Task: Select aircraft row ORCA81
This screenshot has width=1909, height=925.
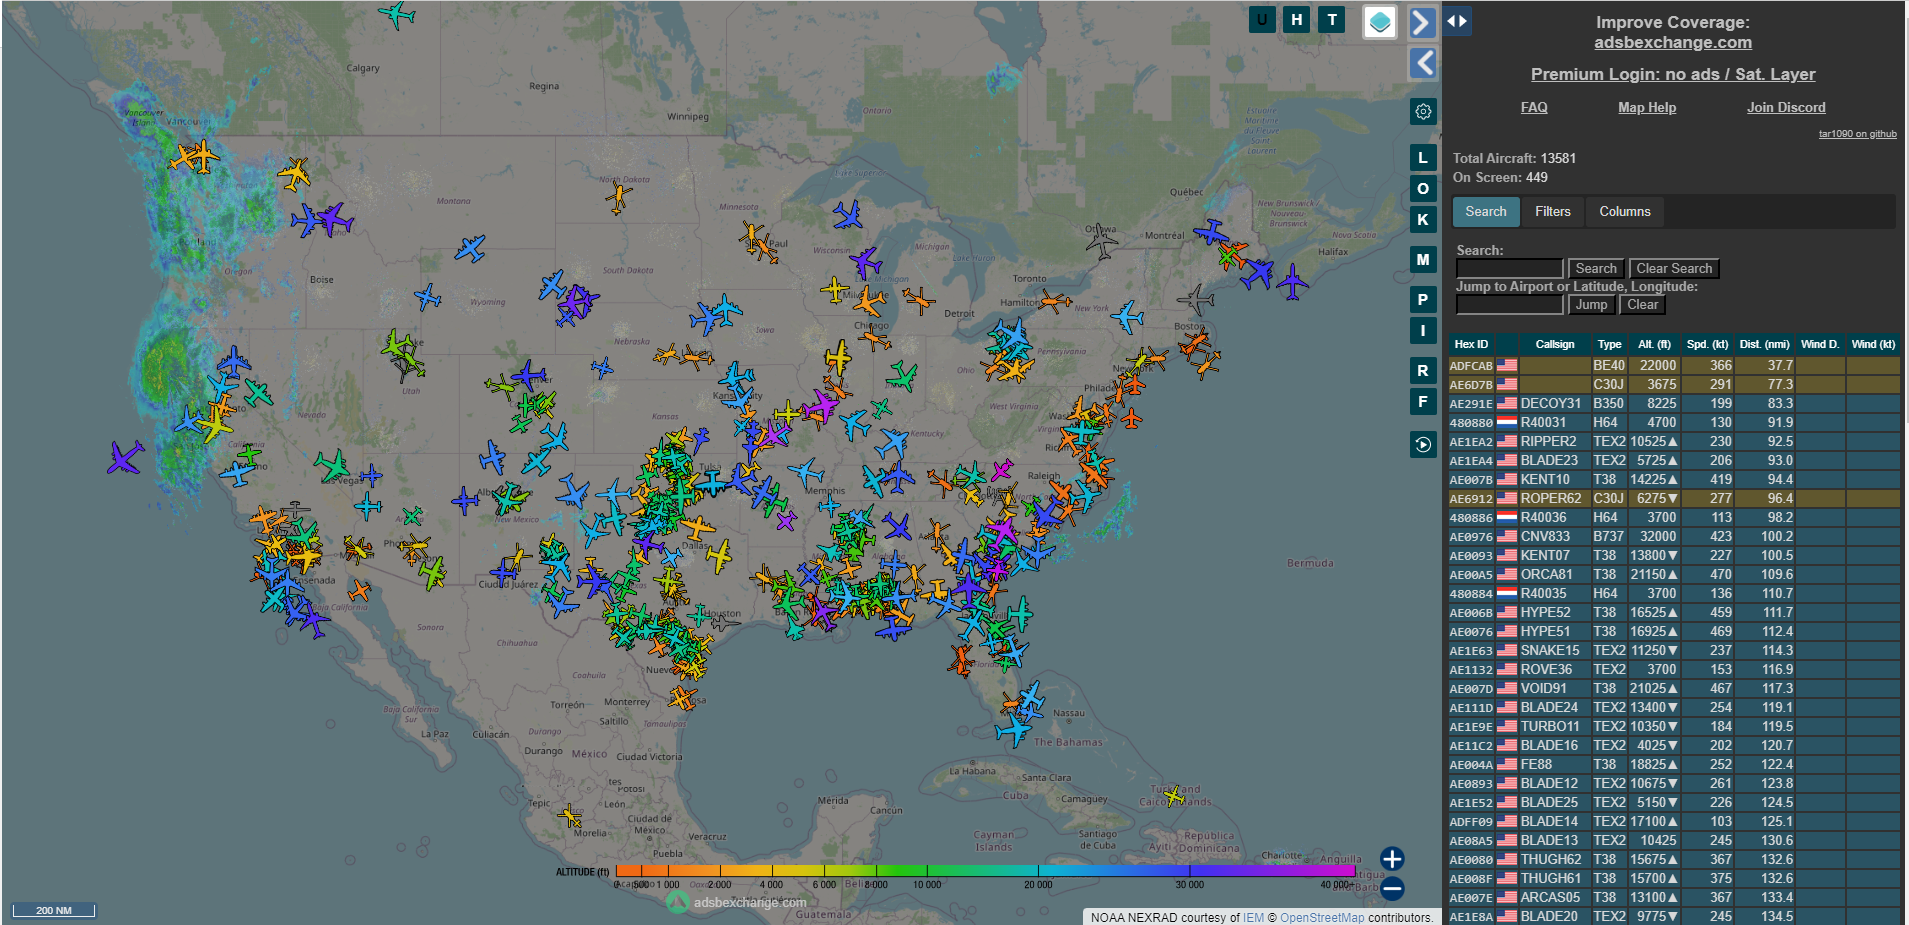Action: coord(1674,574)
